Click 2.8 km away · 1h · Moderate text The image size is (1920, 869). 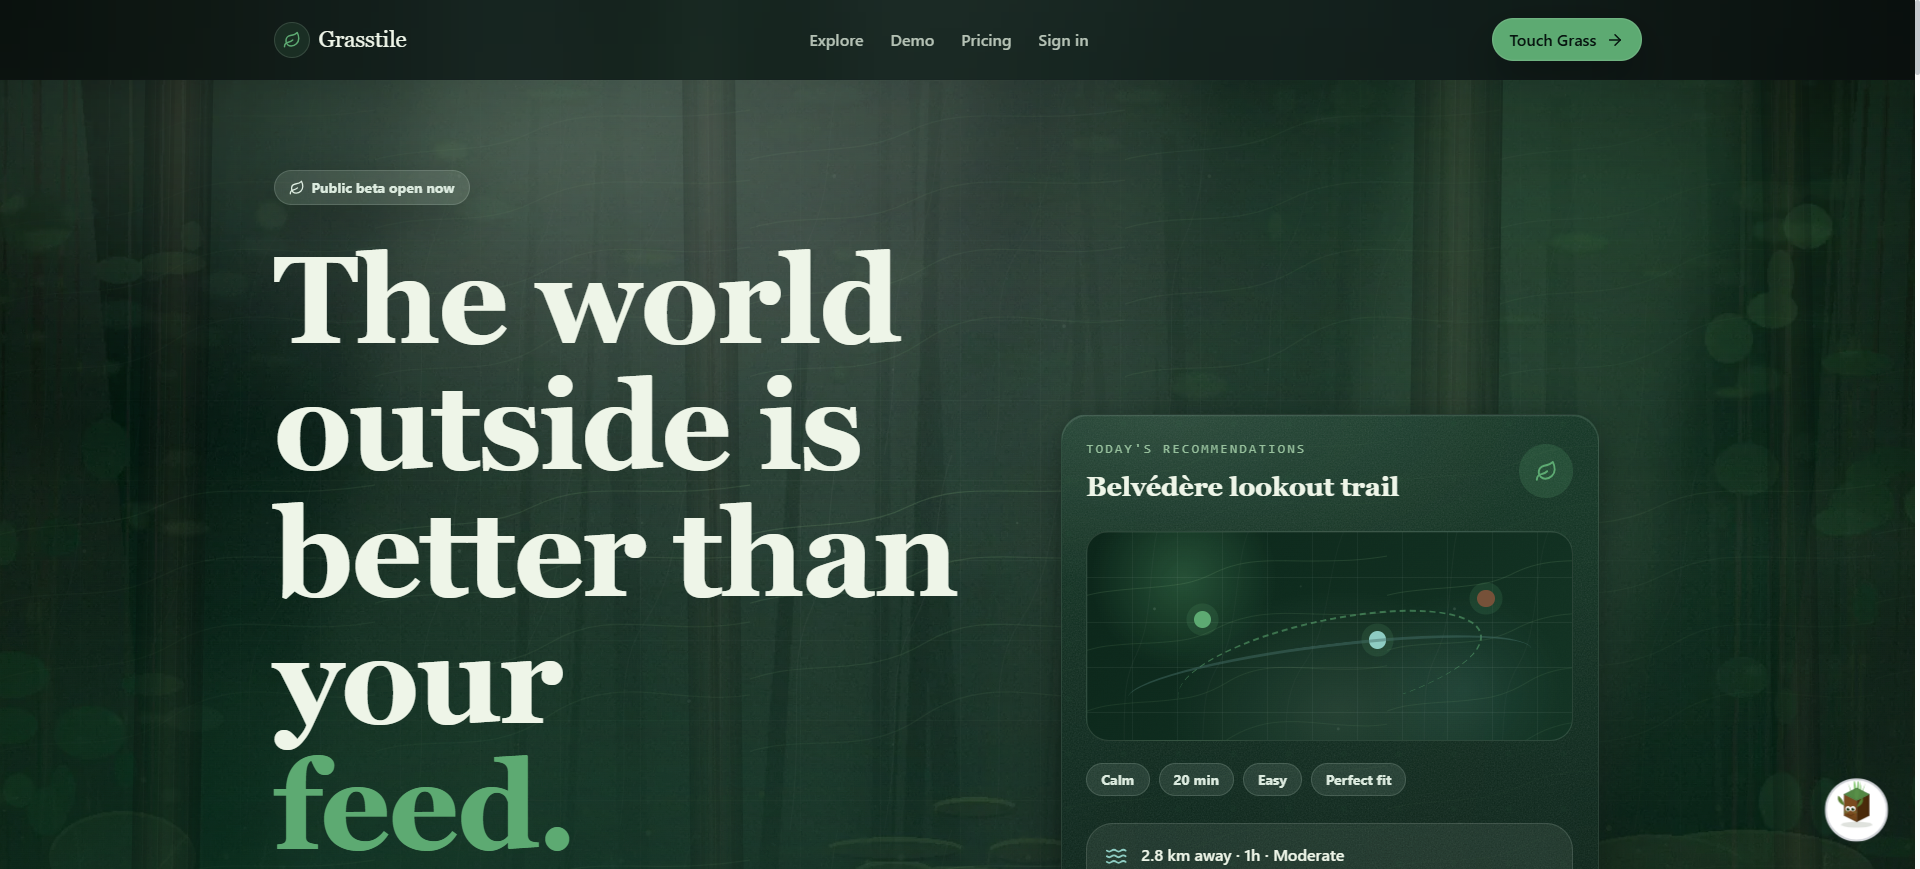(1242, 856)
